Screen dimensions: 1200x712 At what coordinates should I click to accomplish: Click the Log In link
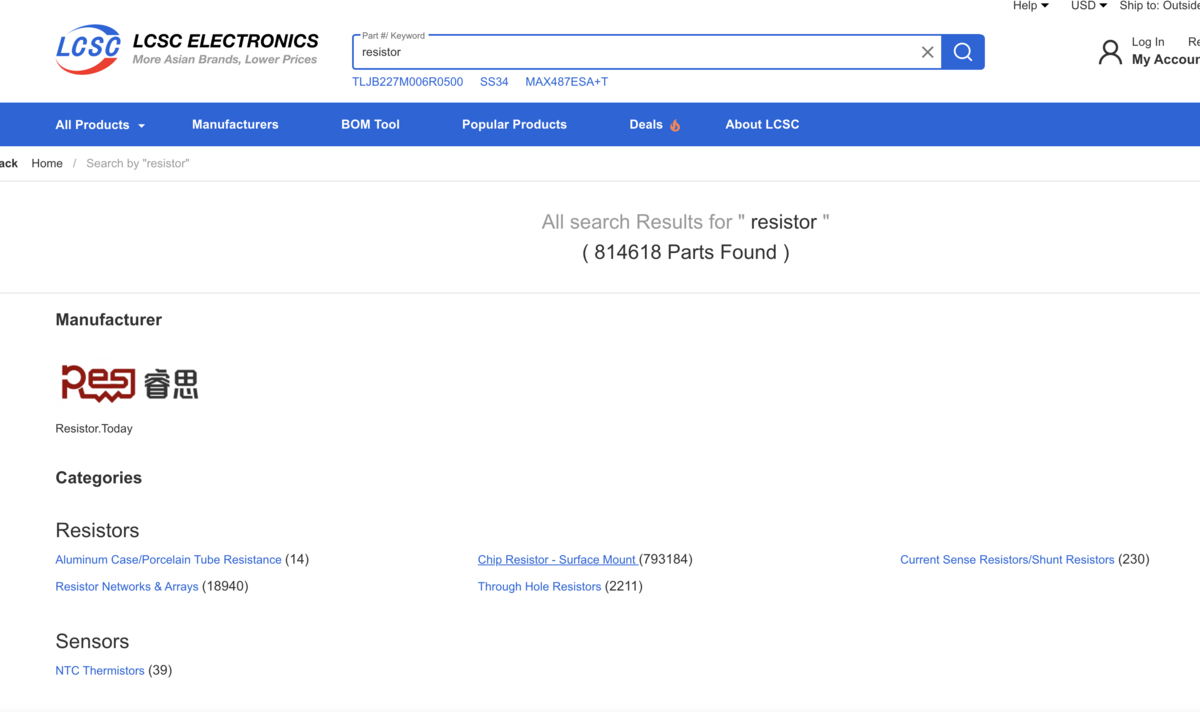1148,42
